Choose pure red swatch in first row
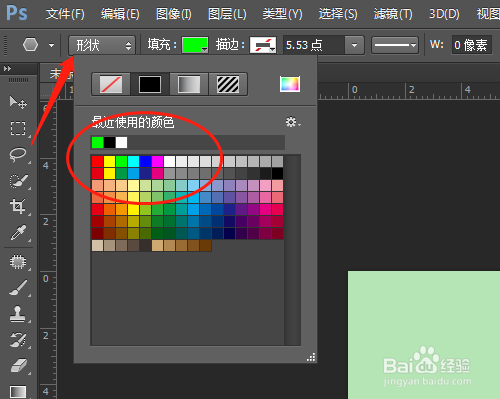The height and width of the screenshot is (399, 500). coord(98,162)
